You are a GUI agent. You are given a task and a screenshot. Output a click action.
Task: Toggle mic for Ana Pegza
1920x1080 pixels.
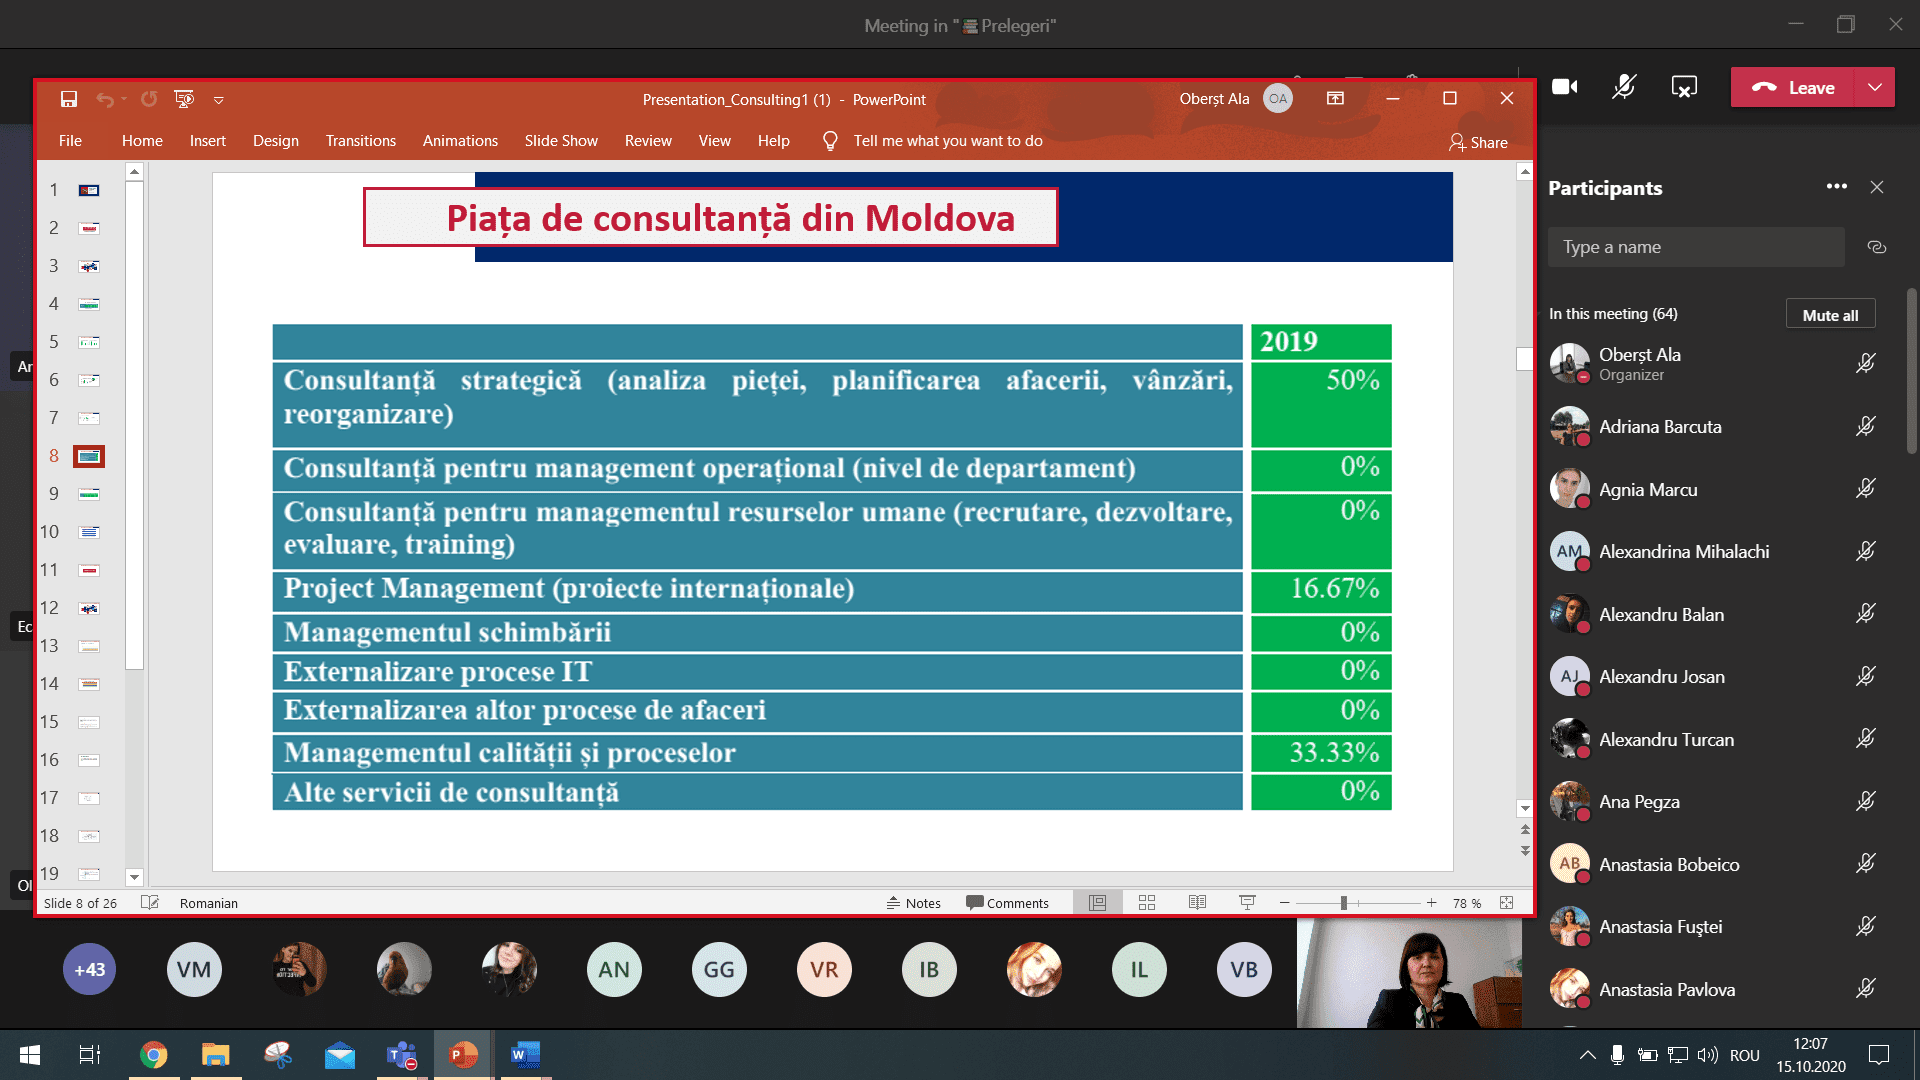1865,802
